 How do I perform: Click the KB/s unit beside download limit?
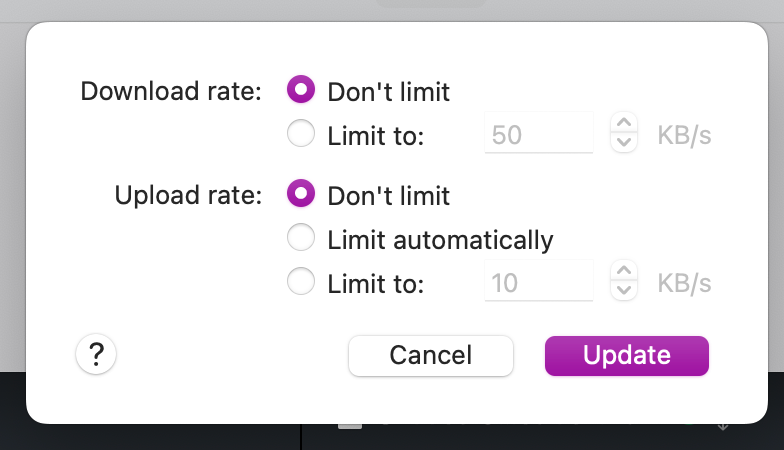684,135
